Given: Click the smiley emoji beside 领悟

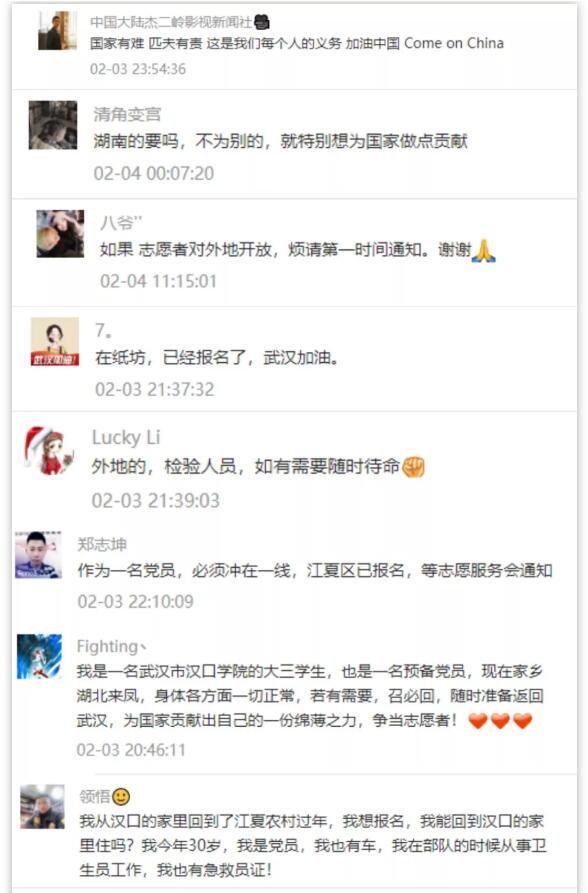Looking at the screenshot, I should [x=121, y=796].
